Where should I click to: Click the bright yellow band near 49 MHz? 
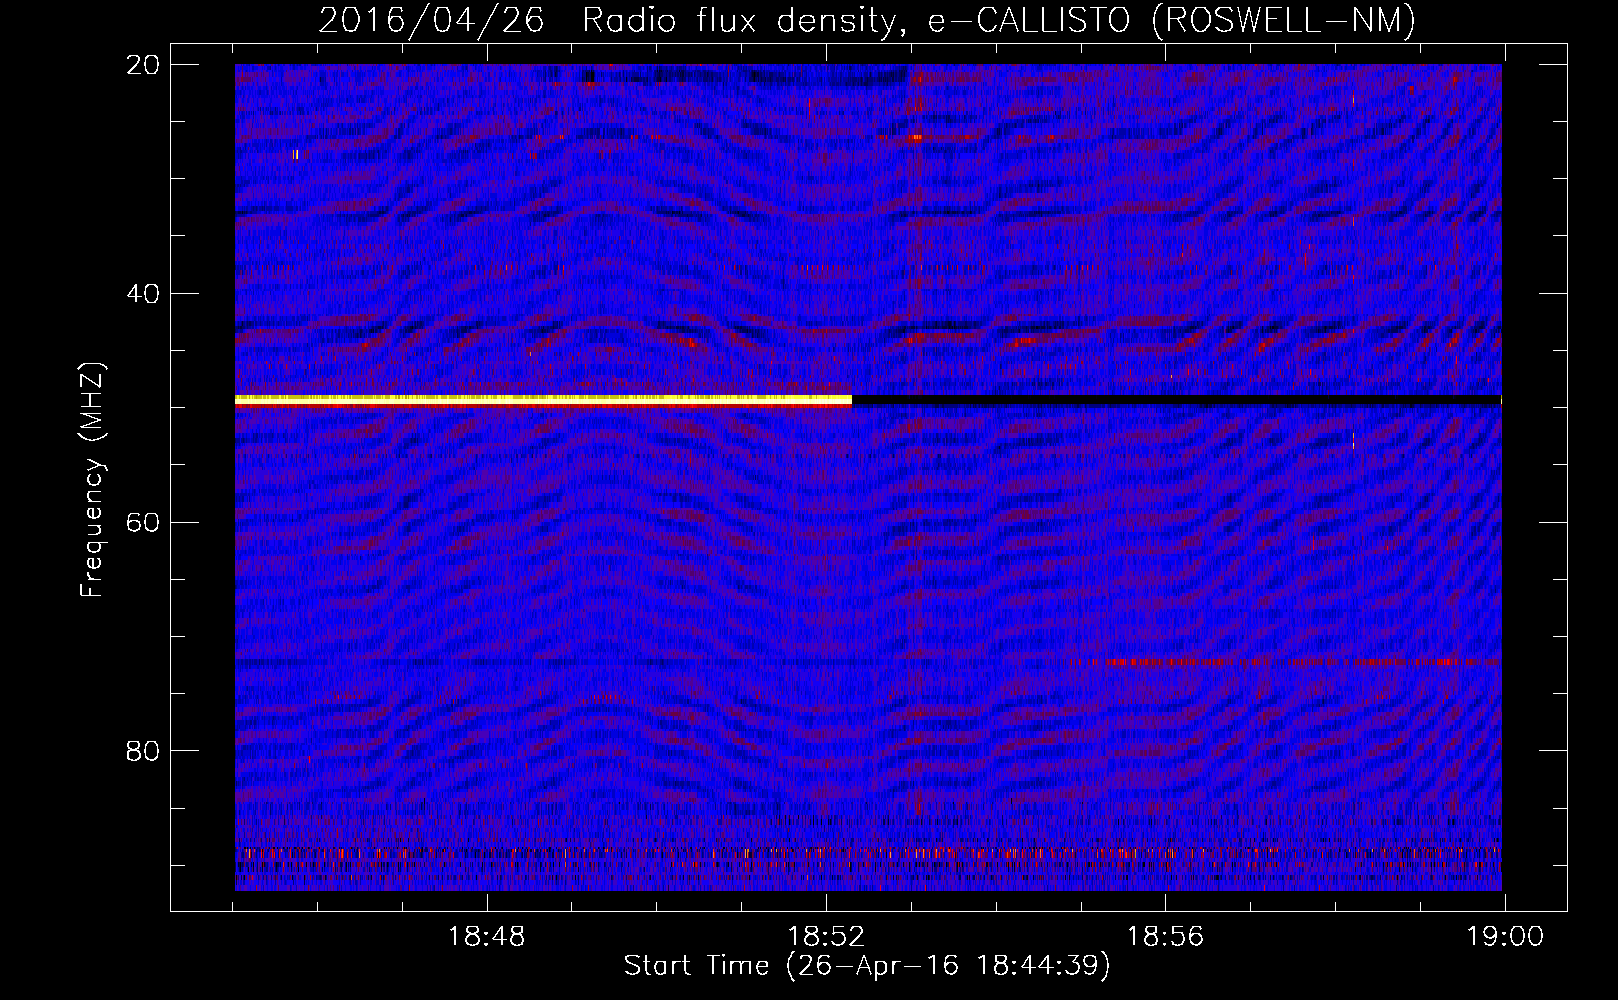(x=543, y=400)
